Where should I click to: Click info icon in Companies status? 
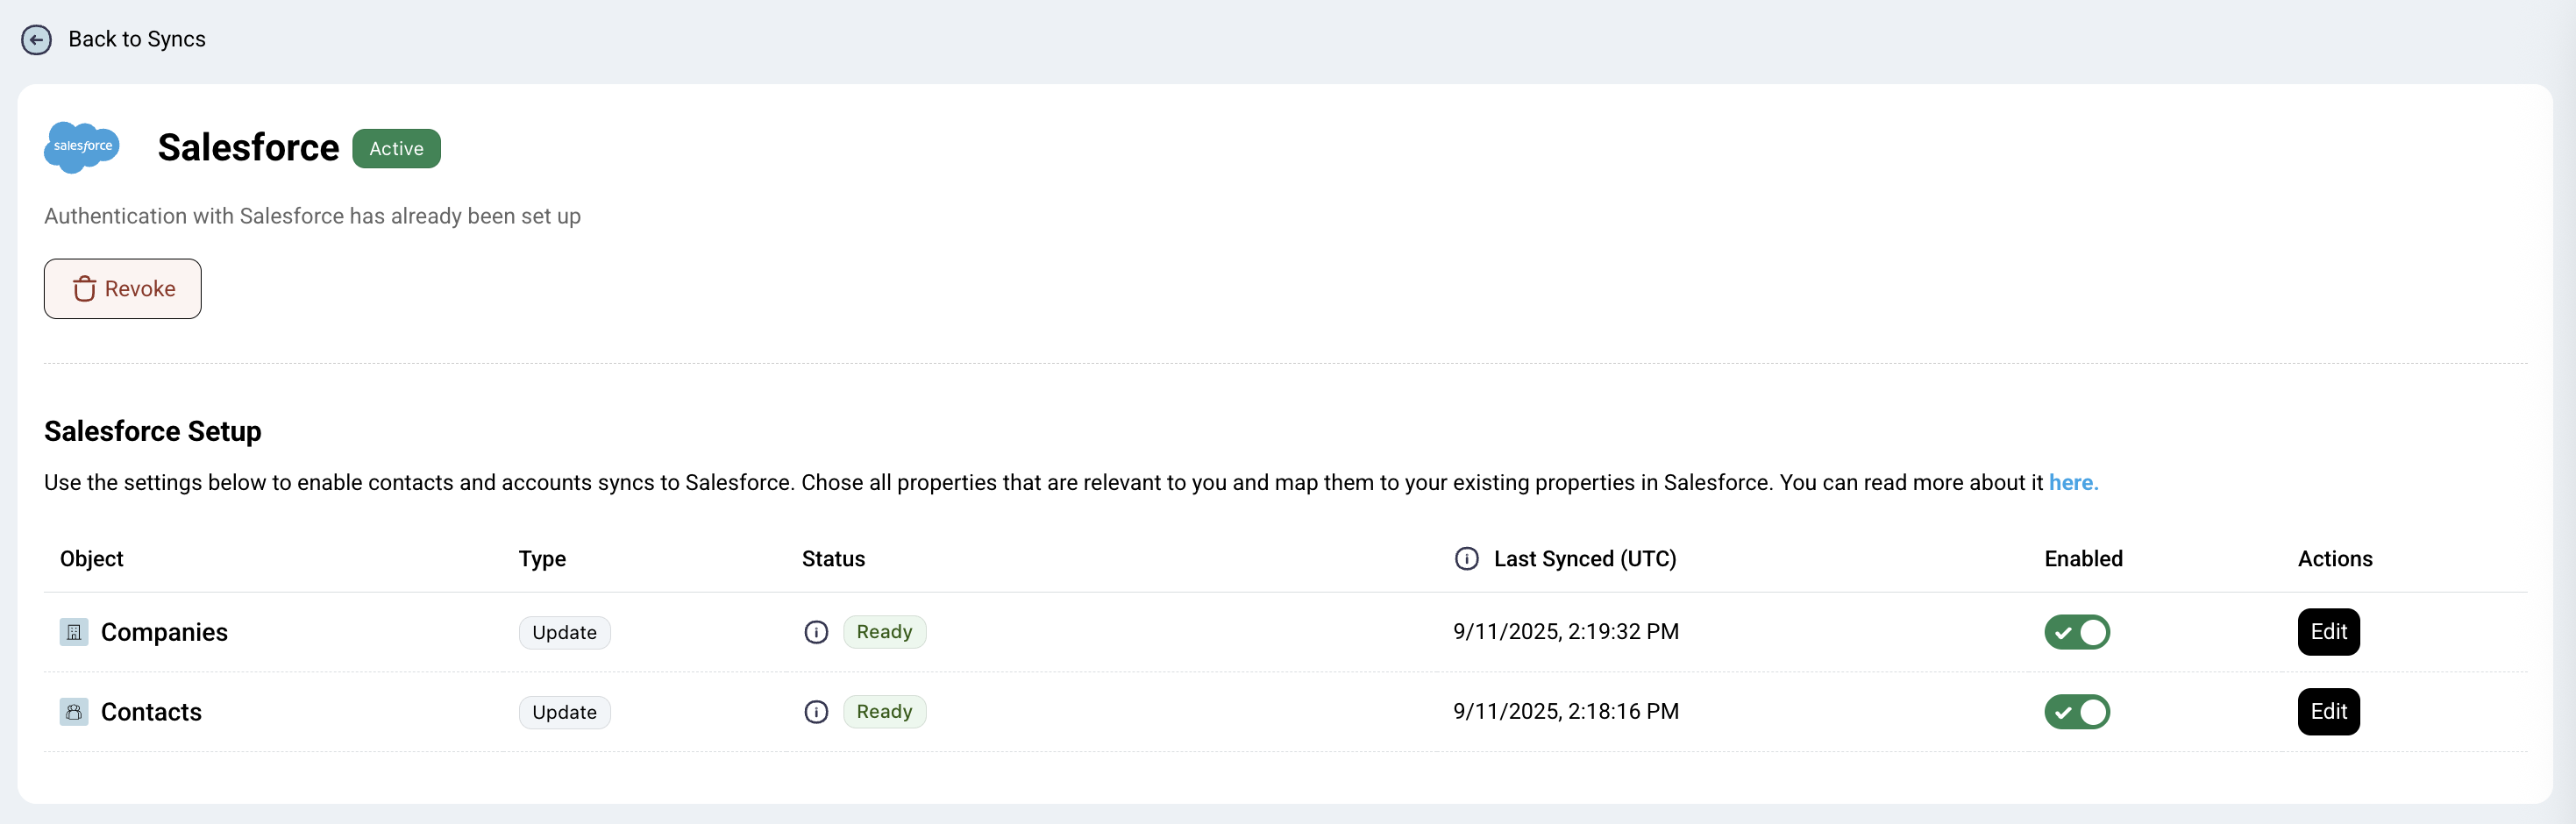(816, 632)
